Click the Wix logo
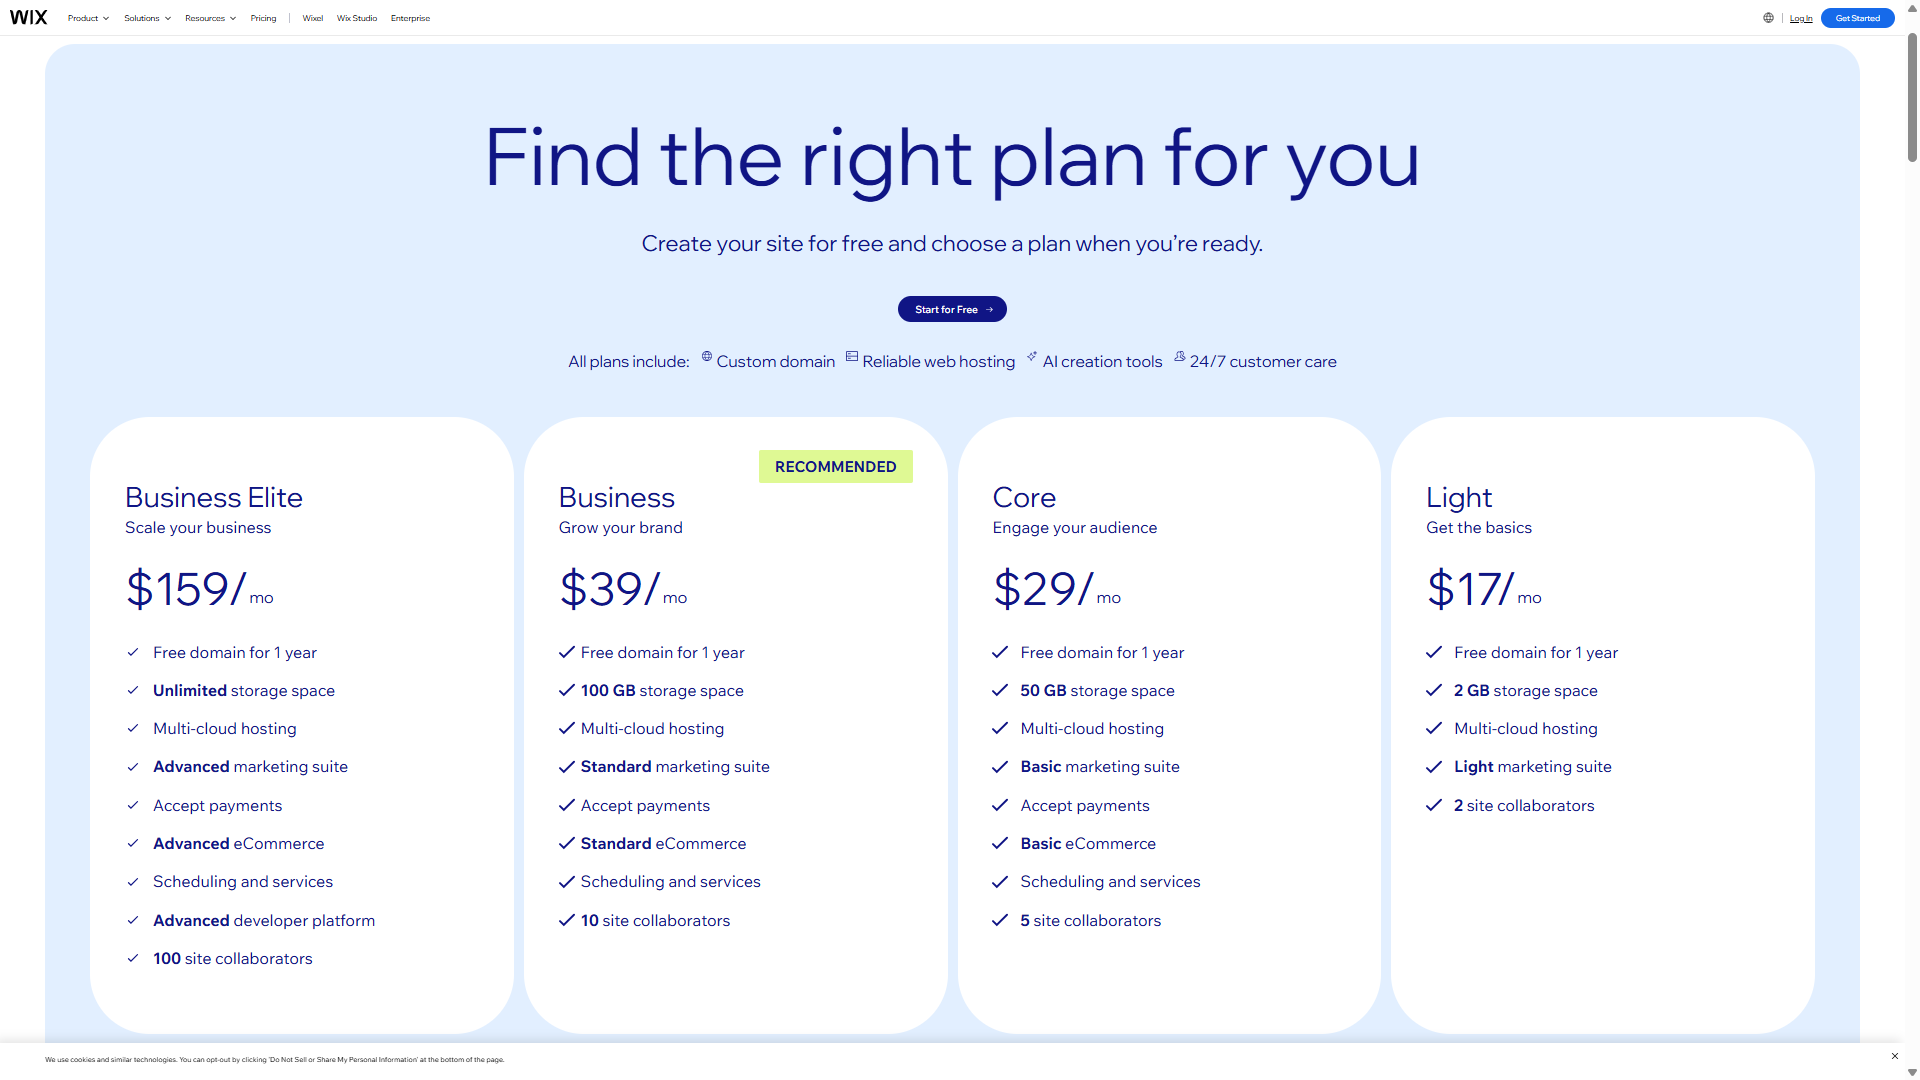Screen dimensions: 1920x1080 coord(28,18)
